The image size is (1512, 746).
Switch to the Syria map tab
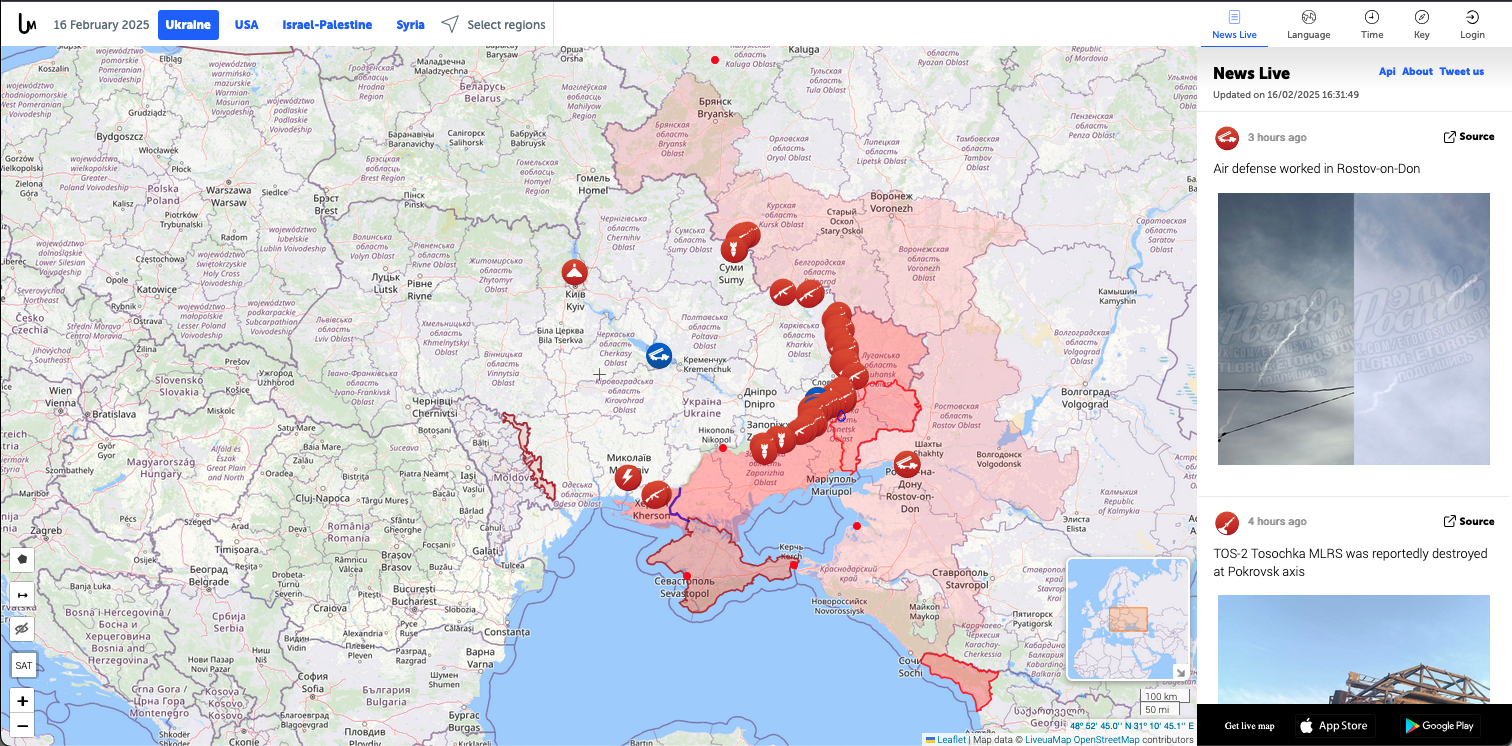point(410,25)
